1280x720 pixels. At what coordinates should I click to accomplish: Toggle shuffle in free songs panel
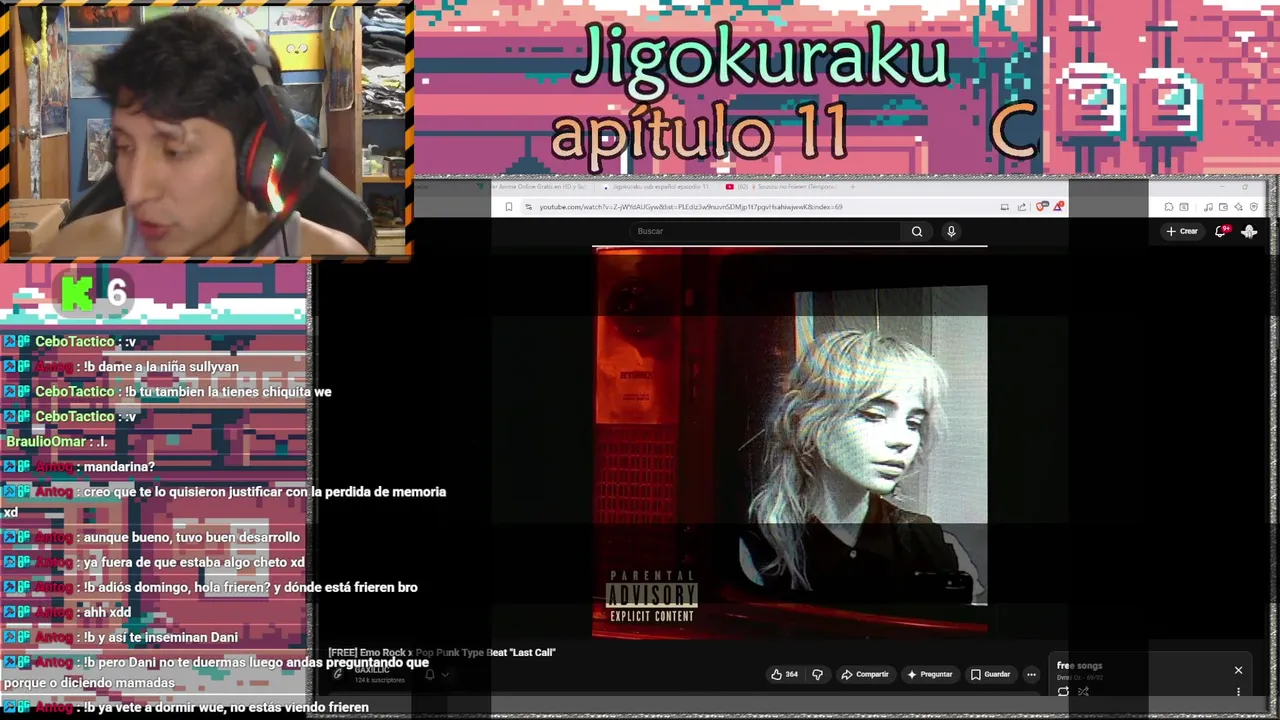[x=1083, y=691]
